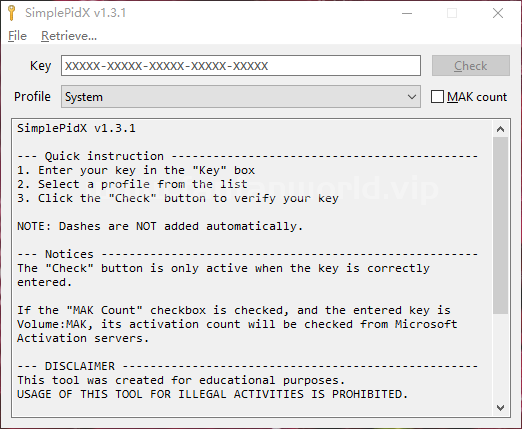This screenshot has width=522, height=429.
Task: Click the Quick instruction heading line
Action: (x=247, y=156)
